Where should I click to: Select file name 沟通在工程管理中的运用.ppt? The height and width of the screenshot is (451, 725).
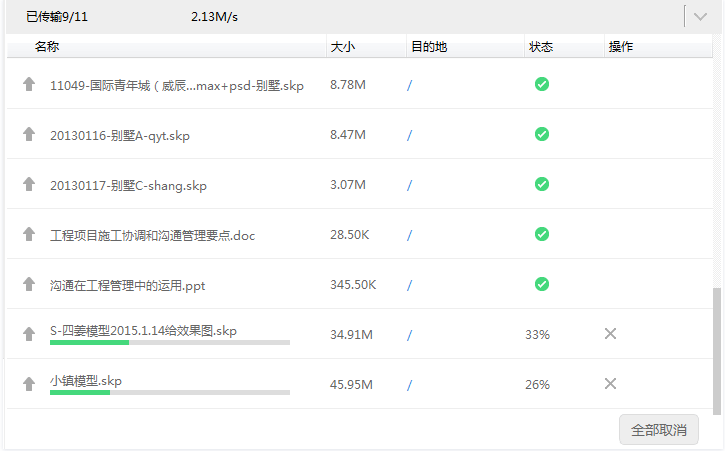point(128,285)
